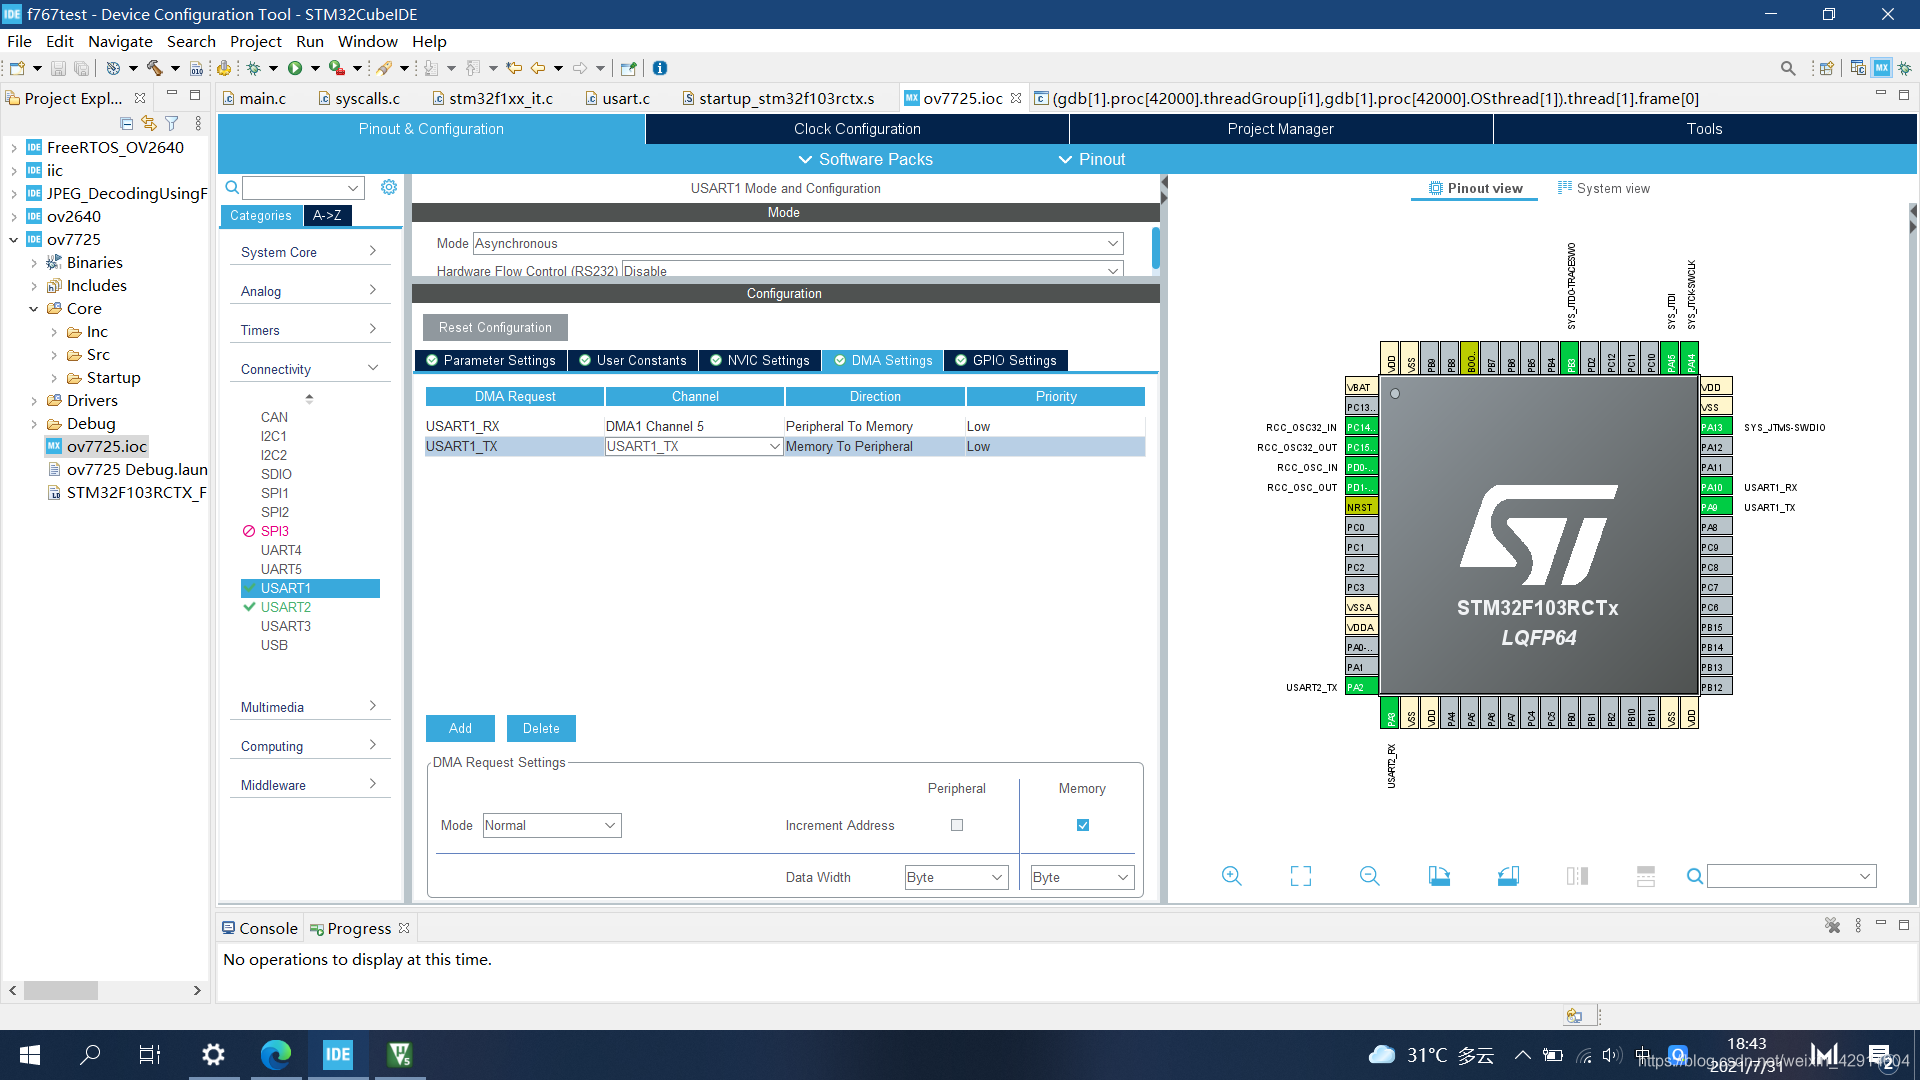Open the GPIO Settings tab

(1006, 360)
